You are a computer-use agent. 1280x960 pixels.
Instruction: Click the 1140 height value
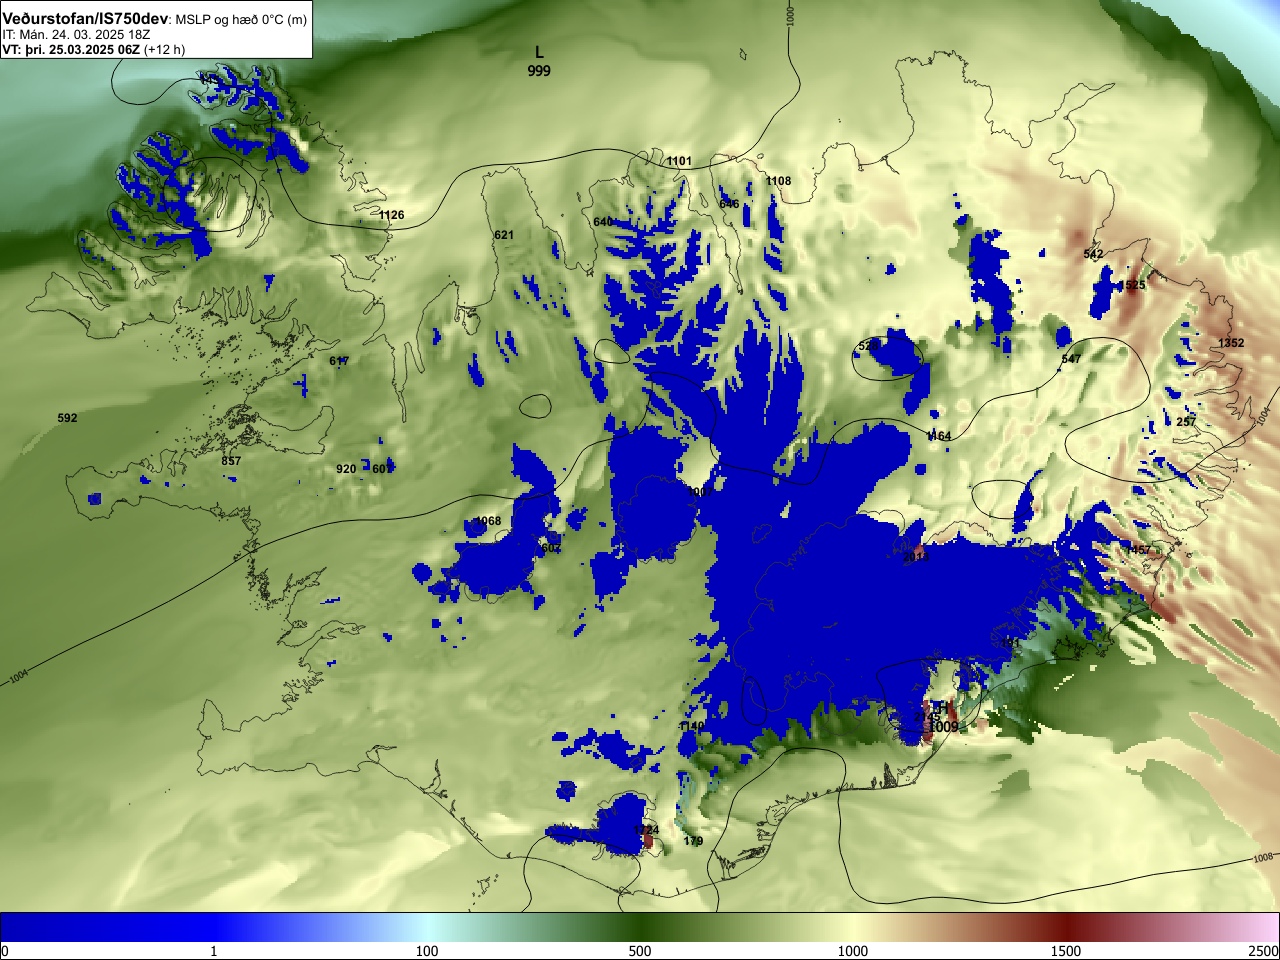click(692, 726)
